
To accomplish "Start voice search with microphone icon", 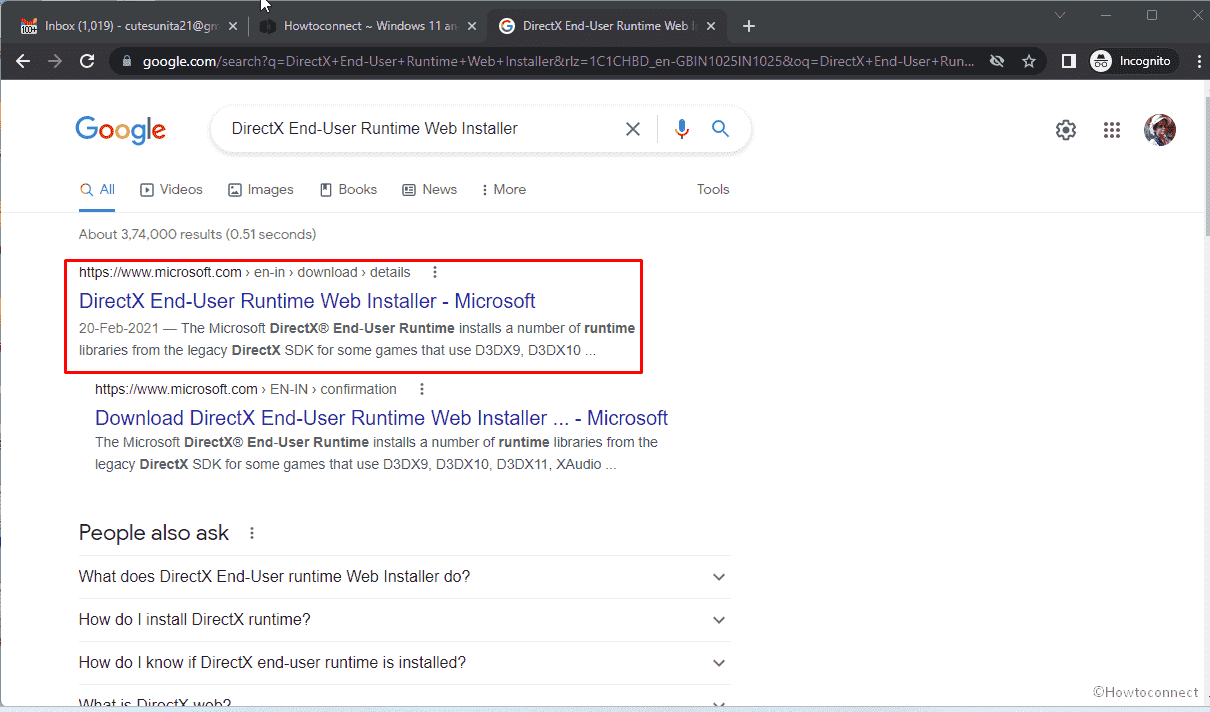I will (682, 129).
